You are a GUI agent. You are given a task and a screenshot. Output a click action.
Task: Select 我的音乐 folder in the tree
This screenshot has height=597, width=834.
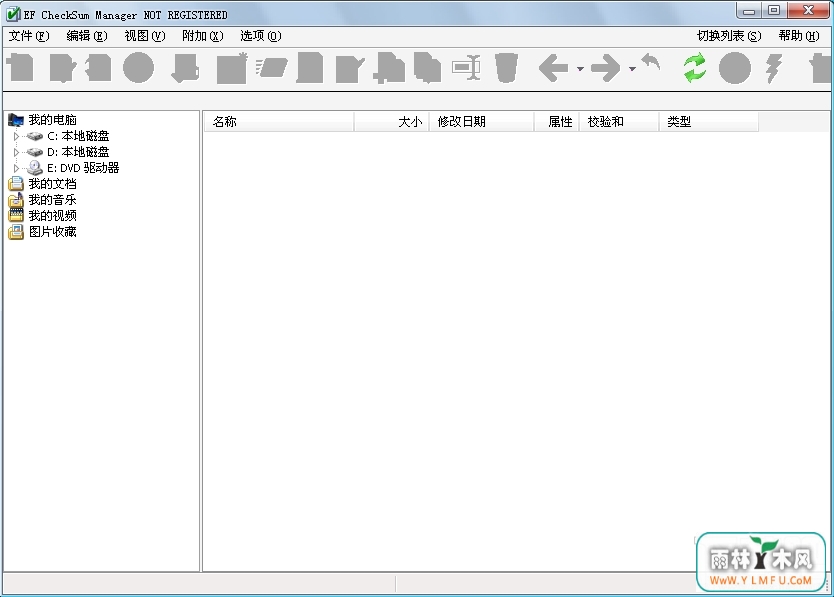click(53, 200)
